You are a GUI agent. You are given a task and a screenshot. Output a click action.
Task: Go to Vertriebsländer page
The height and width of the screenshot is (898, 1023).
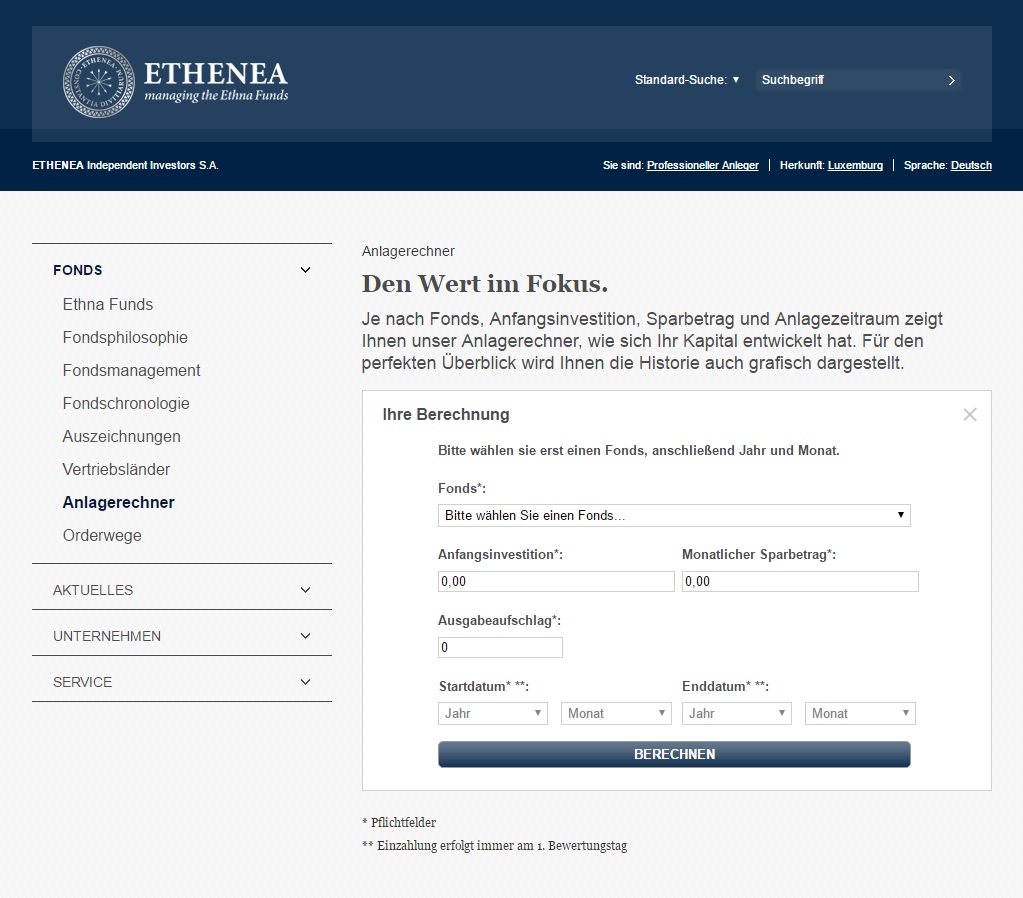point(116,469)
